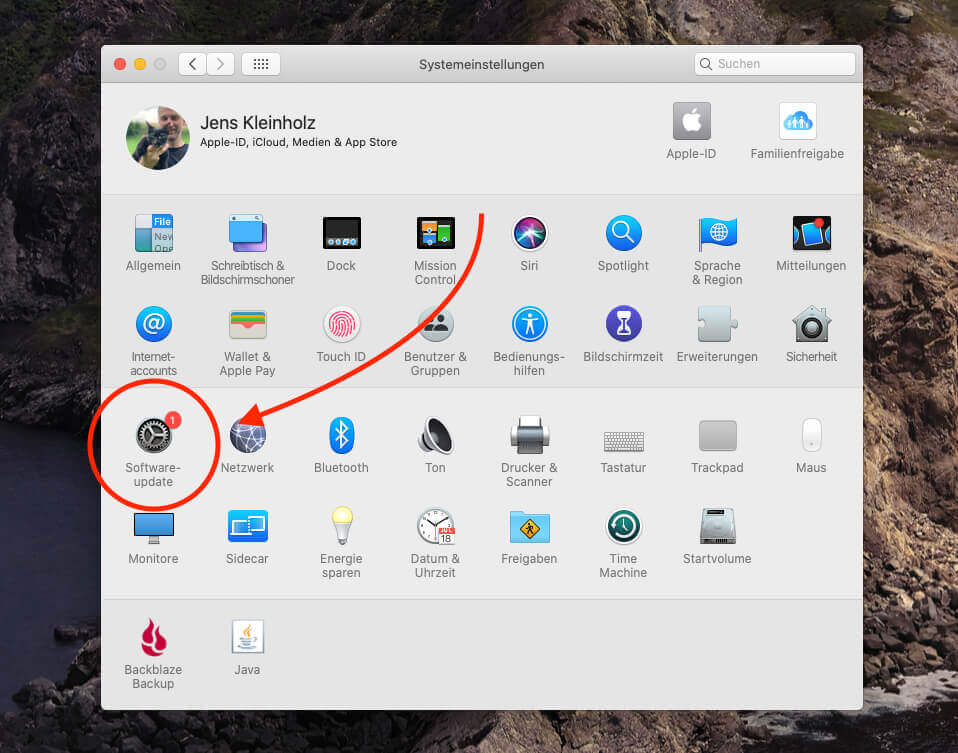Click the Jens Kleinholz account name
958x753 pixels.
tap(258, 123)
